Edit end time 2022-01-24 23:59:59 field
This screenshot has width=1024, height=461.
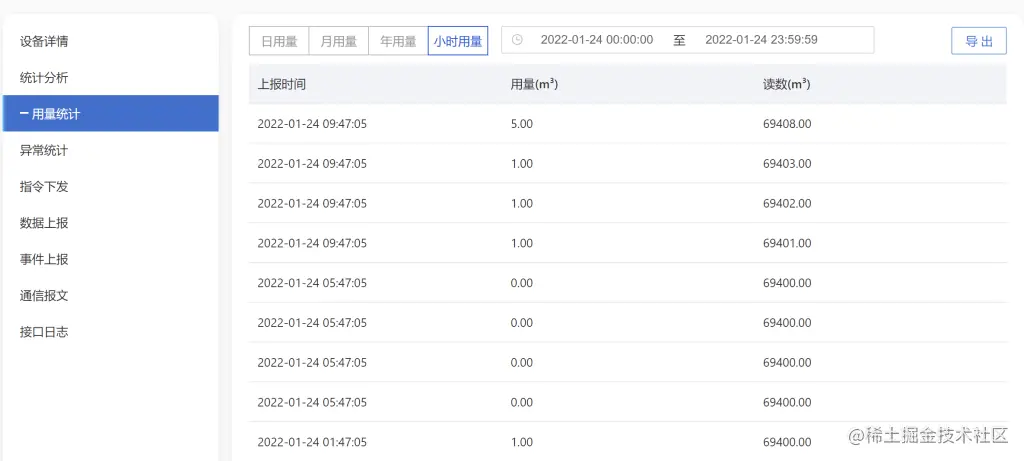(x=761, y=40)
